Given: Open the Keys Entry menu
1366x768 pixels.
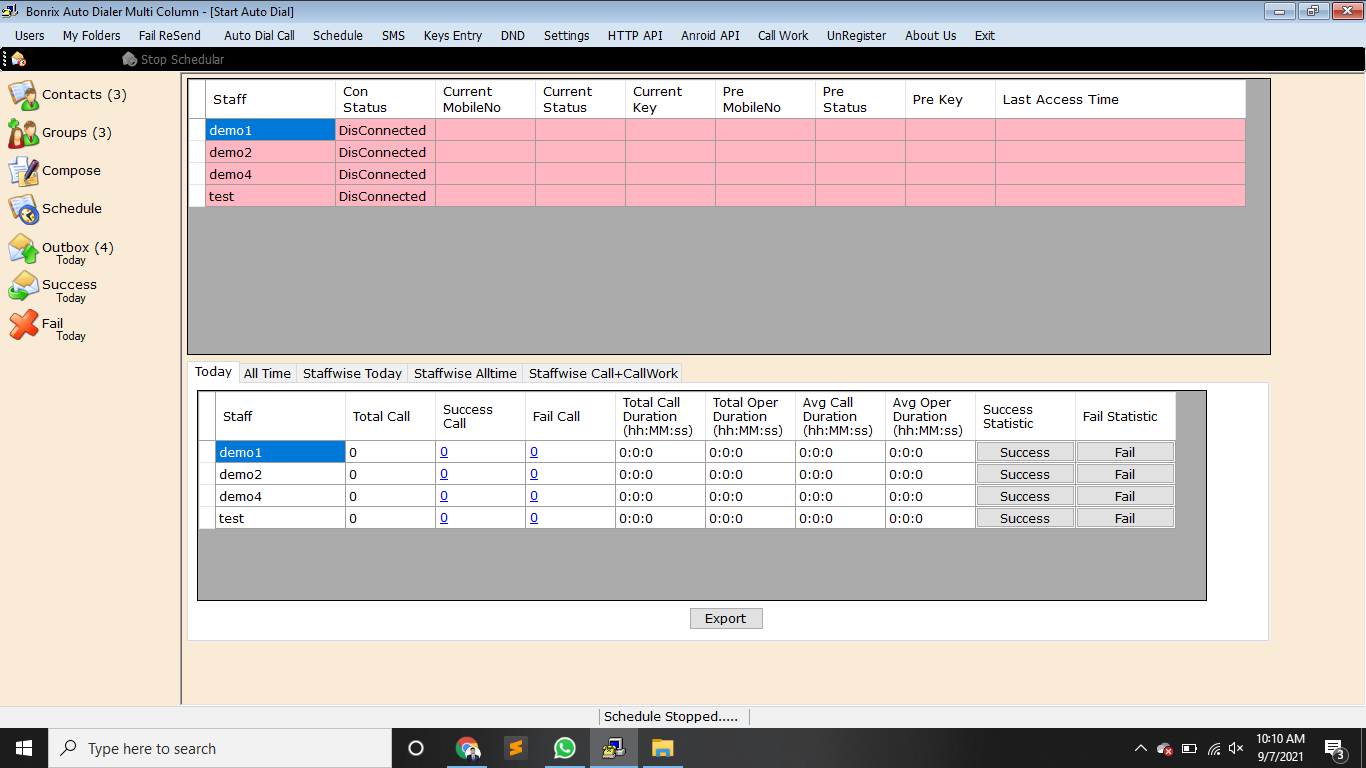Looking at the screenshot, I should coord(453,35).
